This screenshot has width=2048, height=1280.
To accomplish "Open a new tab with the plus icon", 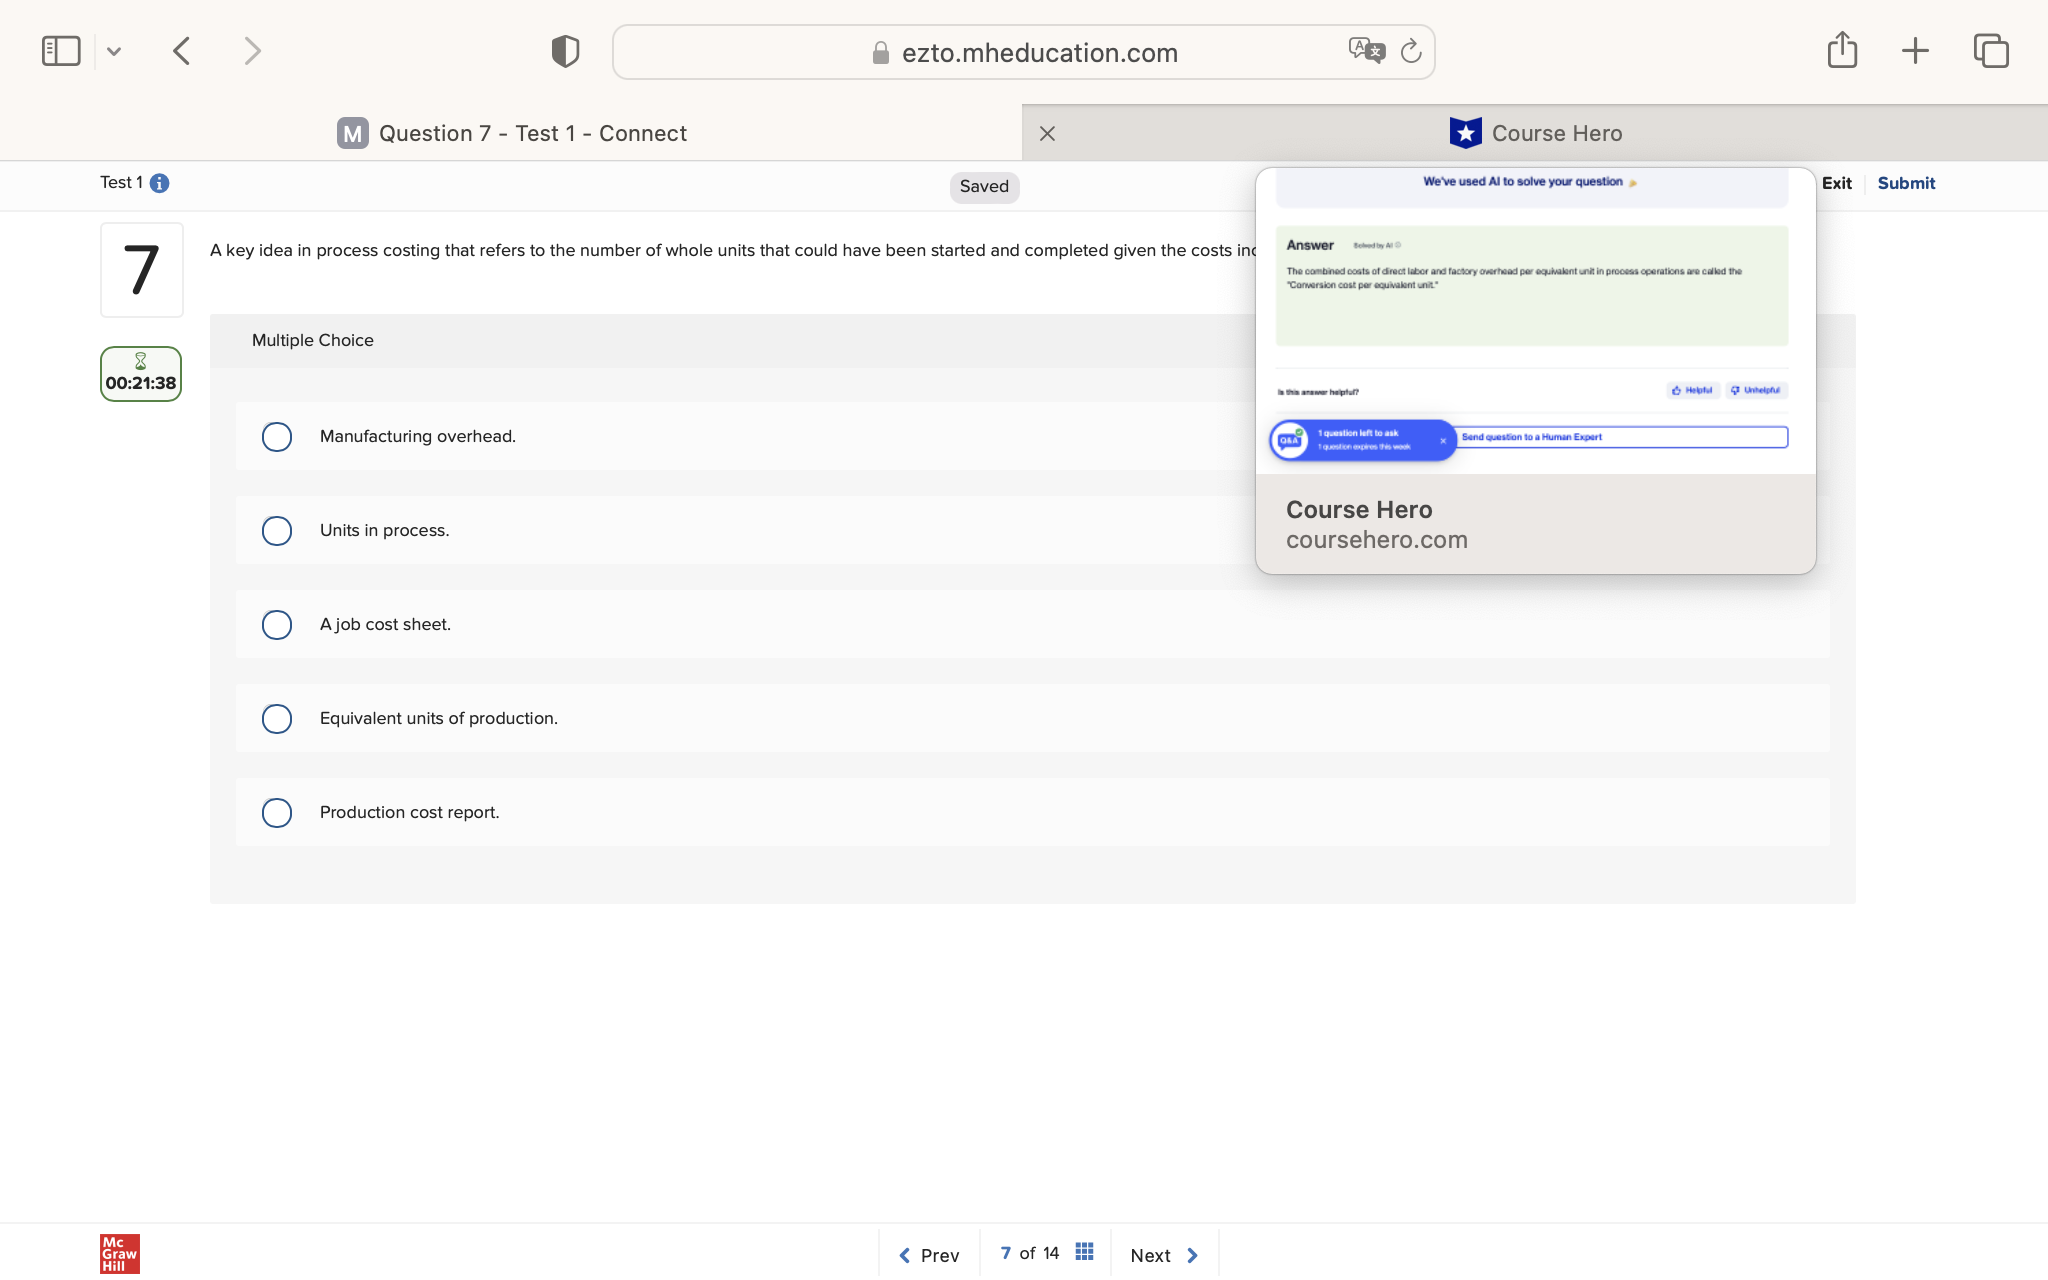I will tap(1915, 51).
